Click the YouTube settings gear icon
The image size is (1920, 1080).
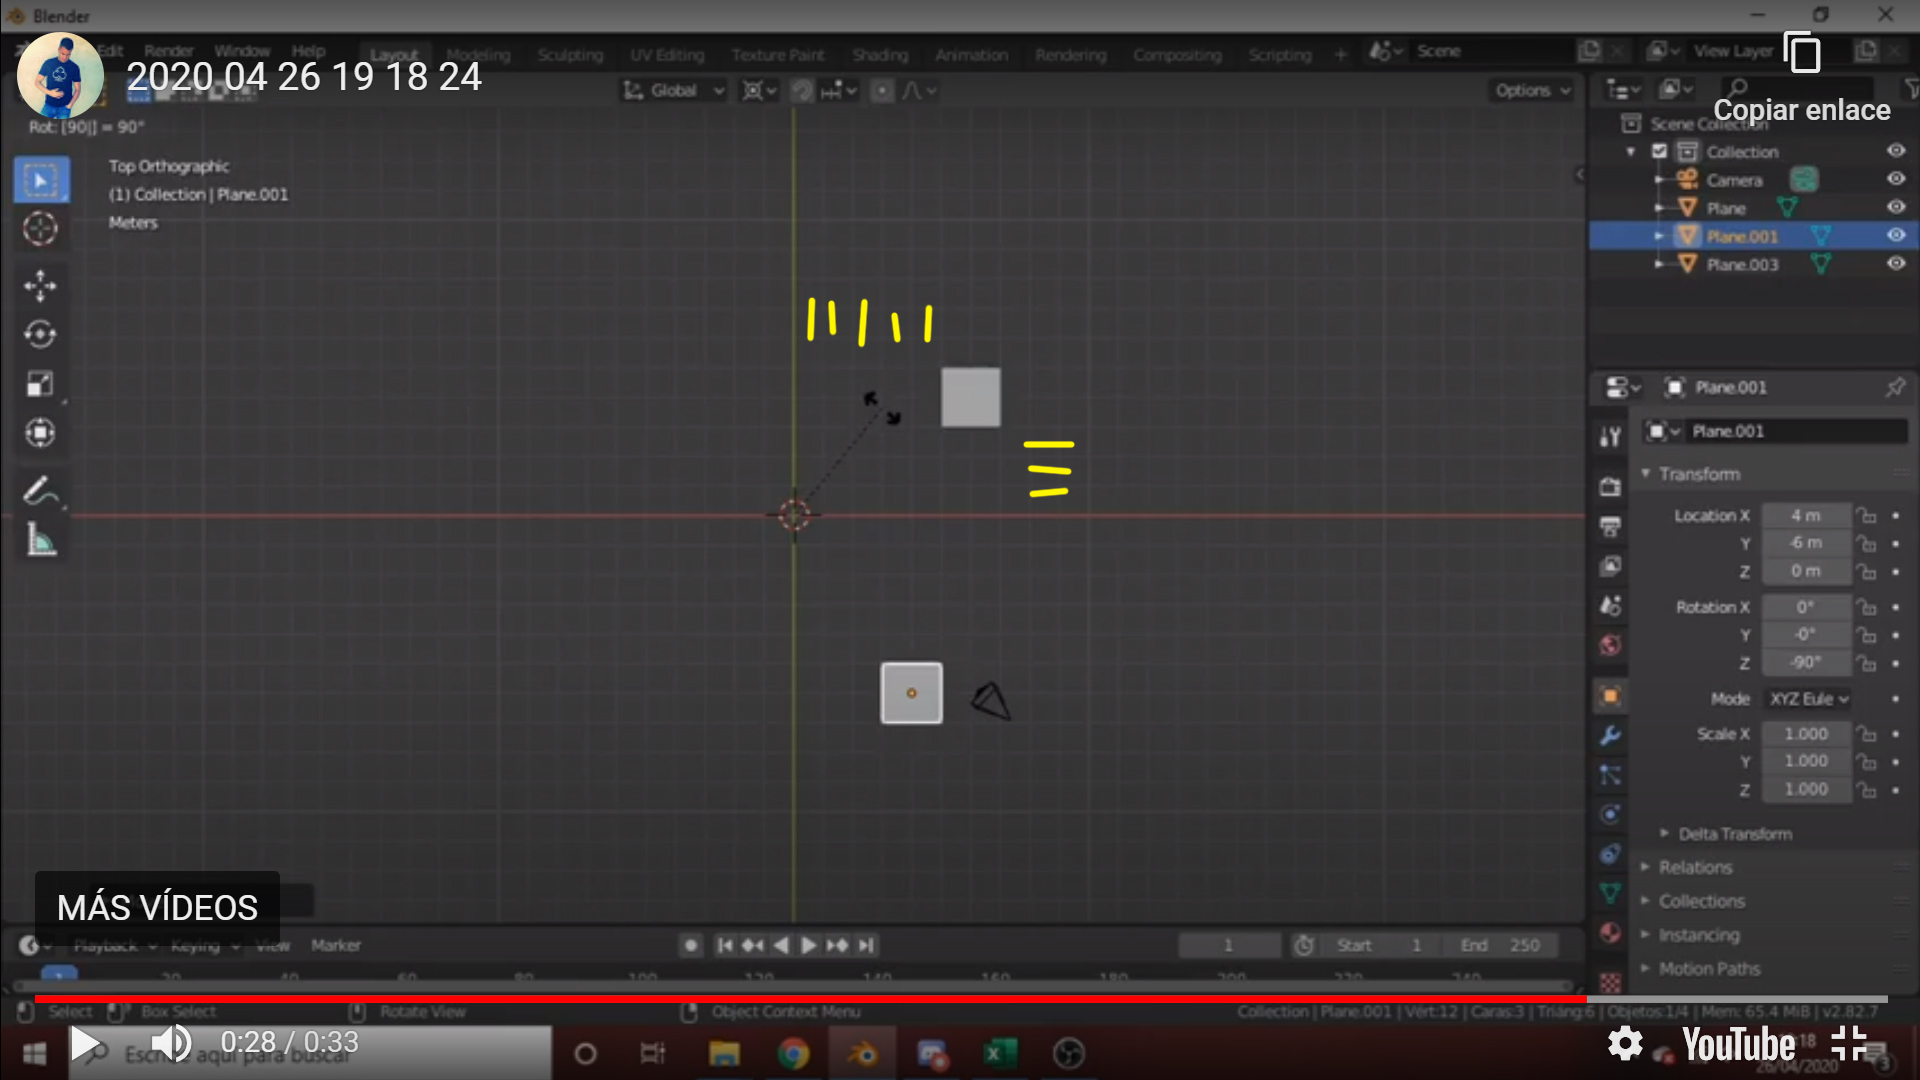click(x=1625, y=1043)
